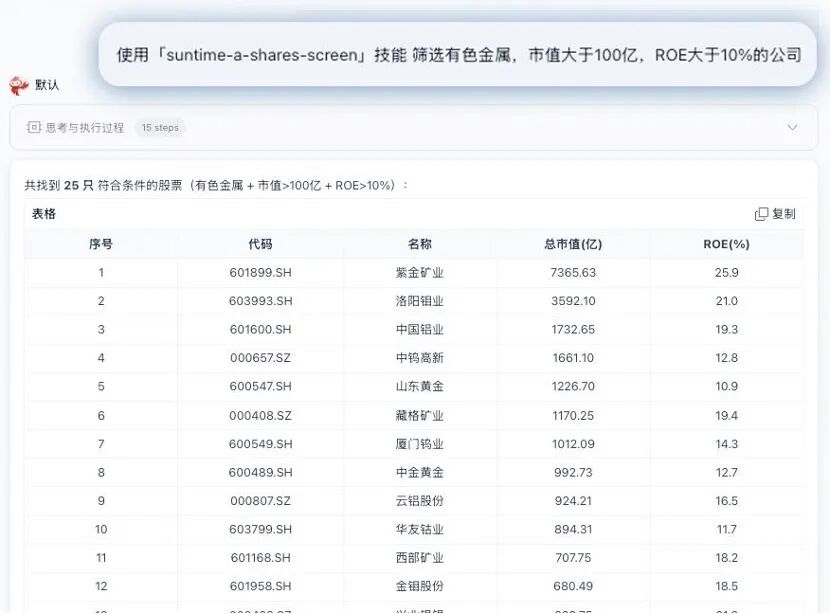Click market value 3592.10
This screenshot has height=614, width=830.
click(x=573, y=301)
